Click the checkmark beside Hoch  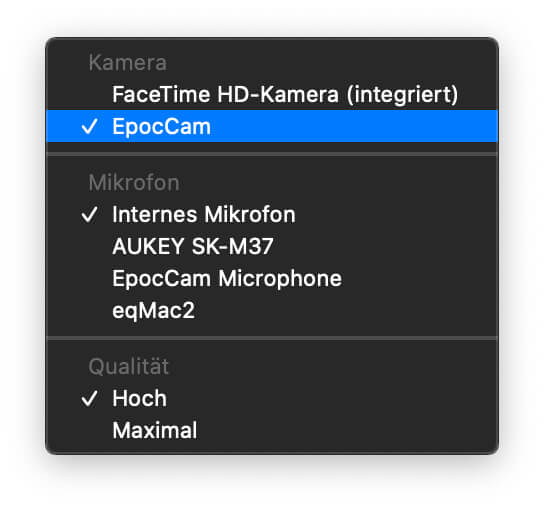point(90,398)
